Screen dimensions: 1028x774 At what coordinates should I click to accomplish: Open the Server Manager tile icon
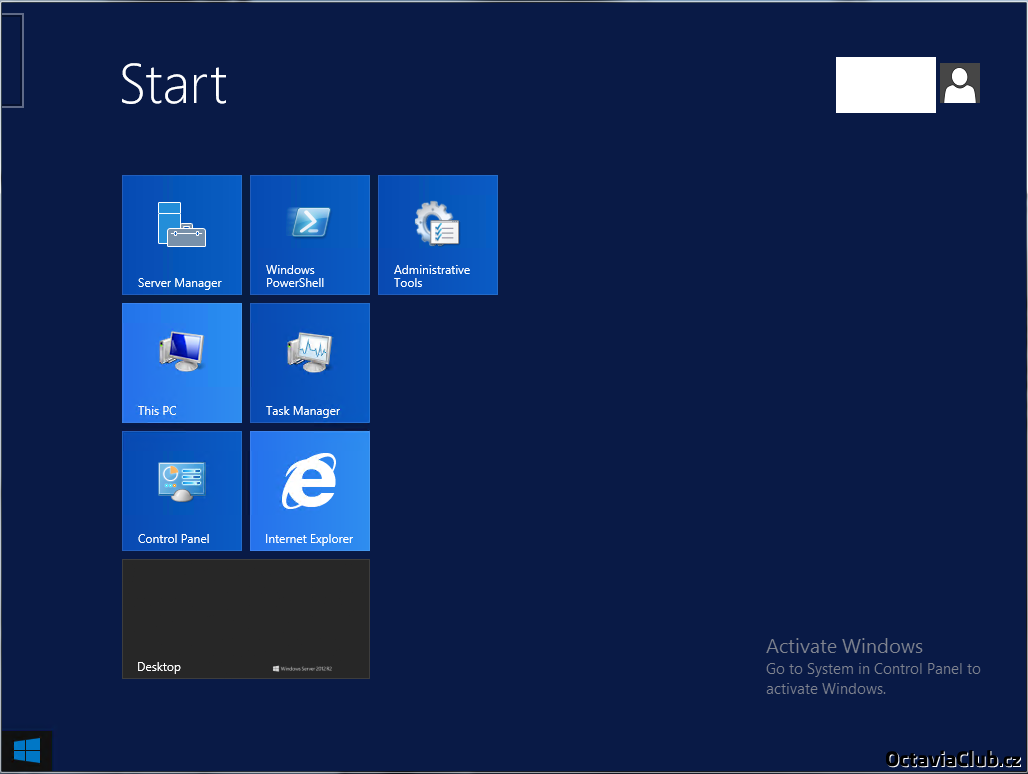[x=181, y=224]
